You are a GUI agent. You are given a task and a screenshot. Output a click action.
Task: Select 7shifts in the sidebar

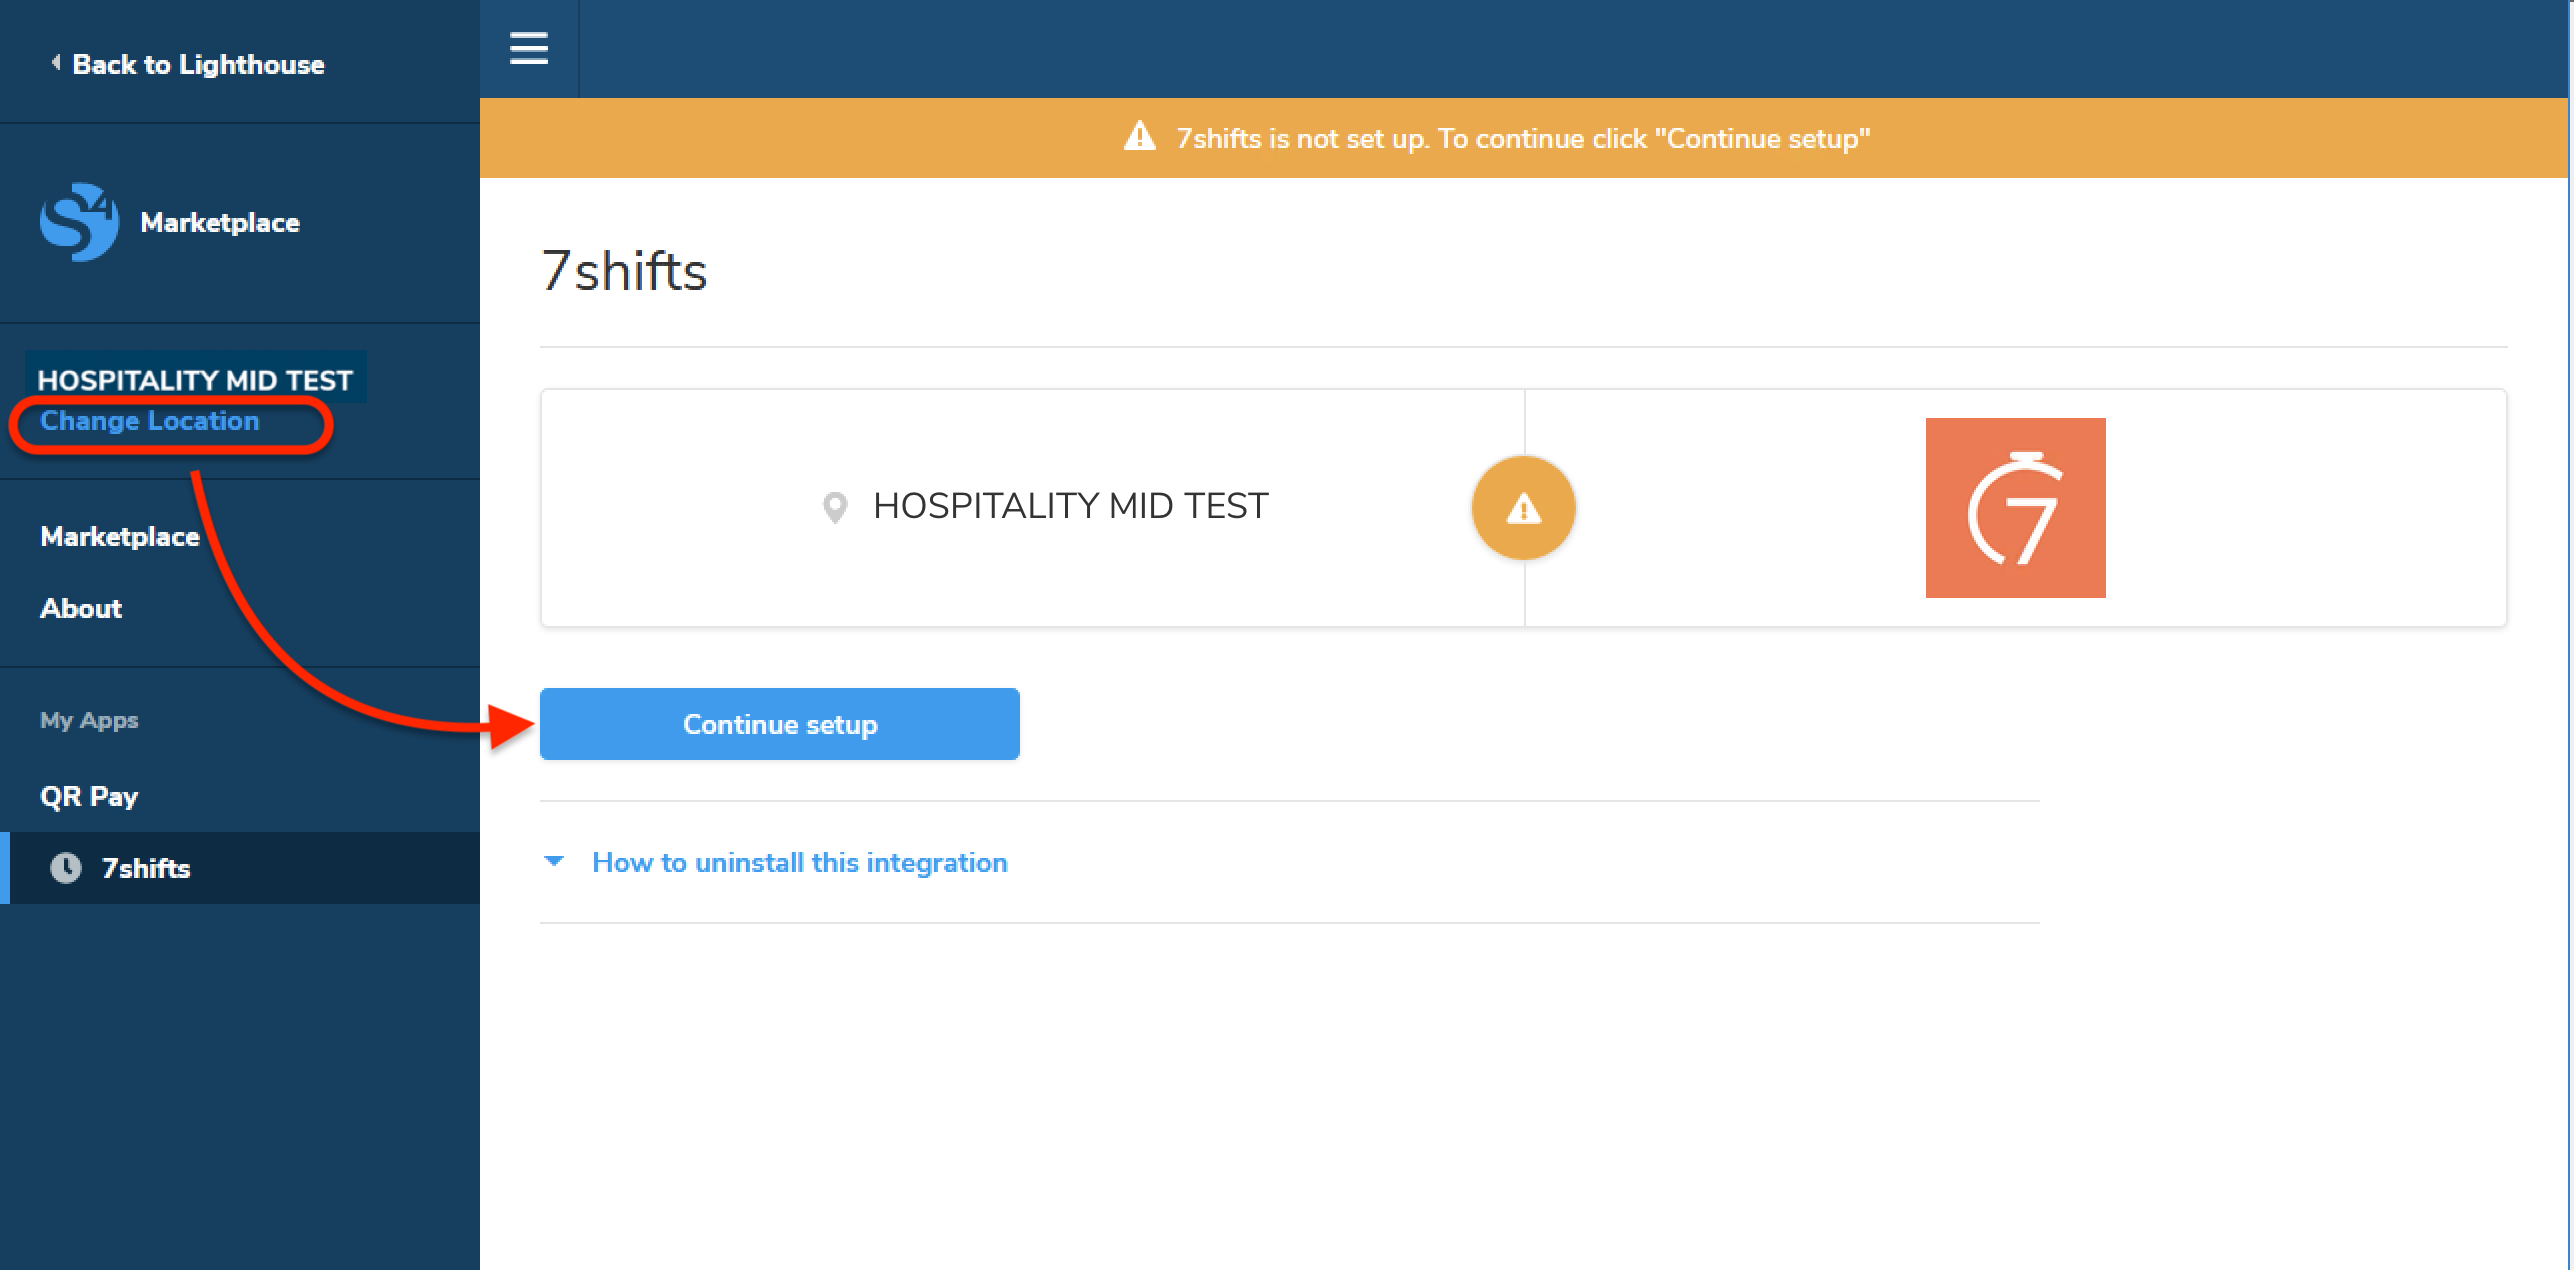240,868
